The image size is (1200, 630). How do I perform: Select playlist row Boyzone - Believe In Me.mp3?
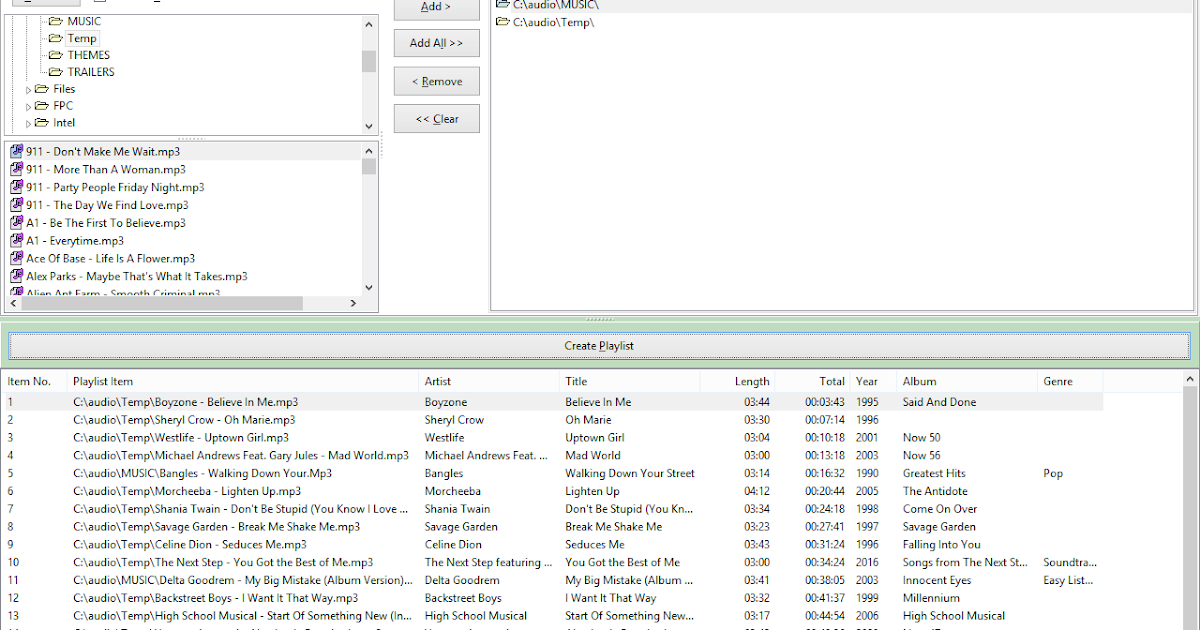[x=553, y=402]
